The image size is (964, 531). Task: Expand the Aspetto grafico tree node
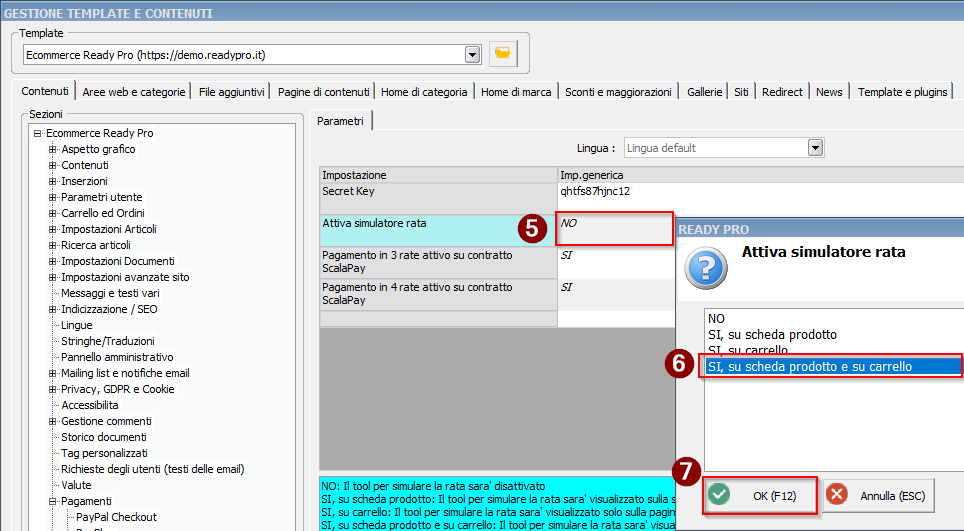pyautogui.click(x=53, y=149)
